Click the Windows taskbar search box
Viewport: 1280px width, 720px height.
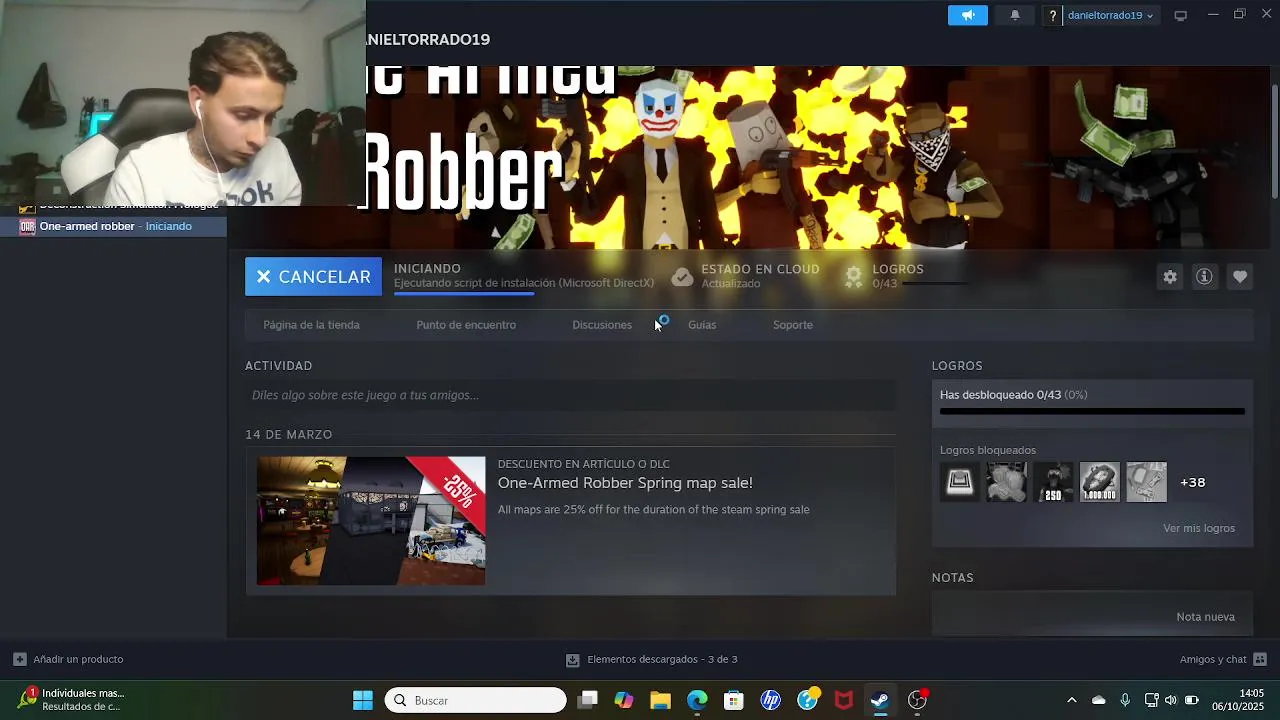click(x=476, y=700)
